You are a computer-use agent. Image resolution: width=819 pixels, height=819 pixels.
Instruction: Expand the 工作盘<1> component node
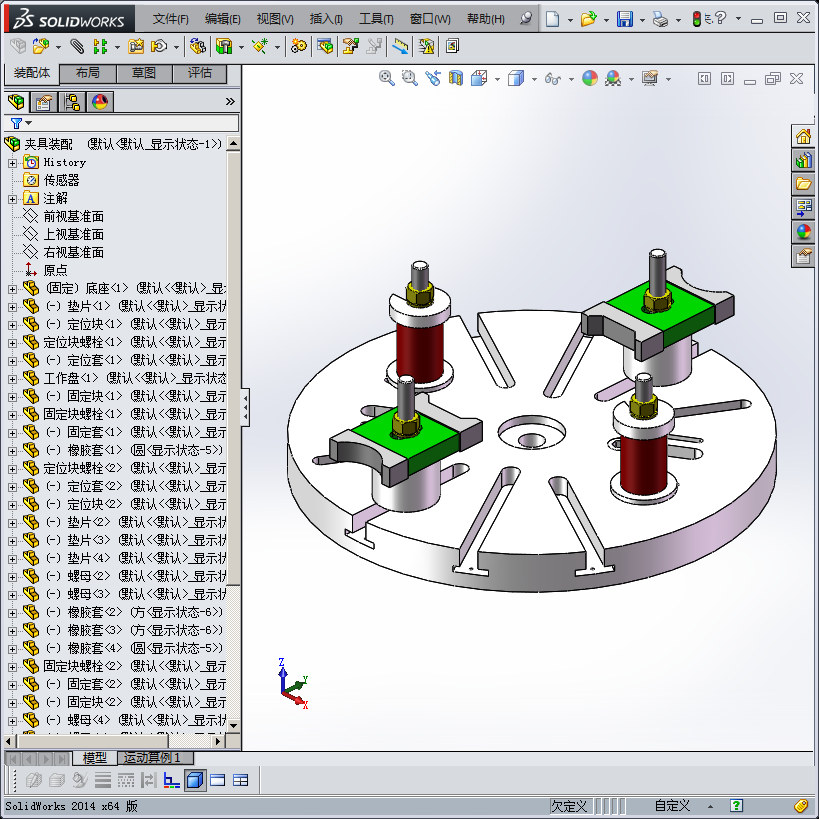13,379
